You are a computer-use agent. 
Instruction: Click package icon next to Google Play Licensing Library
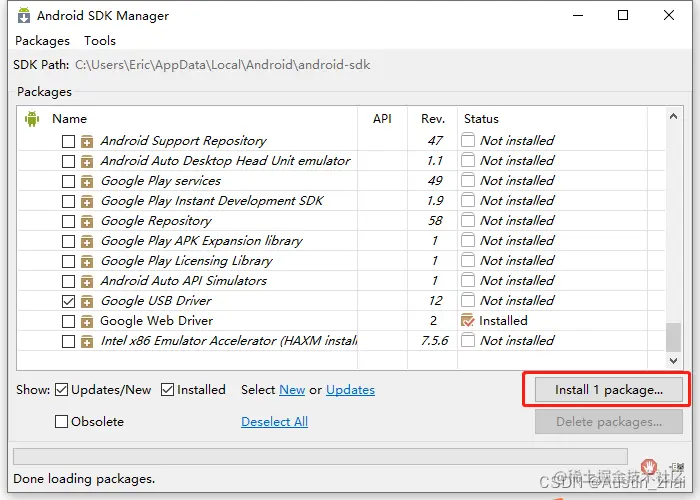pyautogui.click(x=87, y=262)
